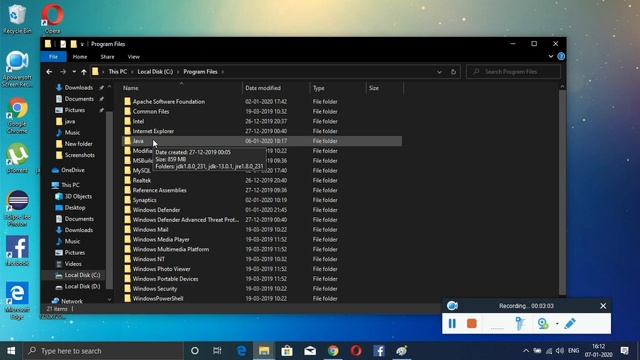Open Microsoft Edge desktop shortcut
Viewport: 640px width, 360px height.
17,300
